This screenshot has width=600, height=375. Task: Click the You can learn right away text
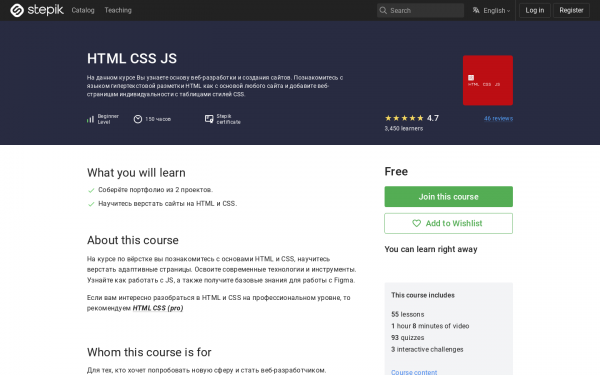click(x=431, y=249)
